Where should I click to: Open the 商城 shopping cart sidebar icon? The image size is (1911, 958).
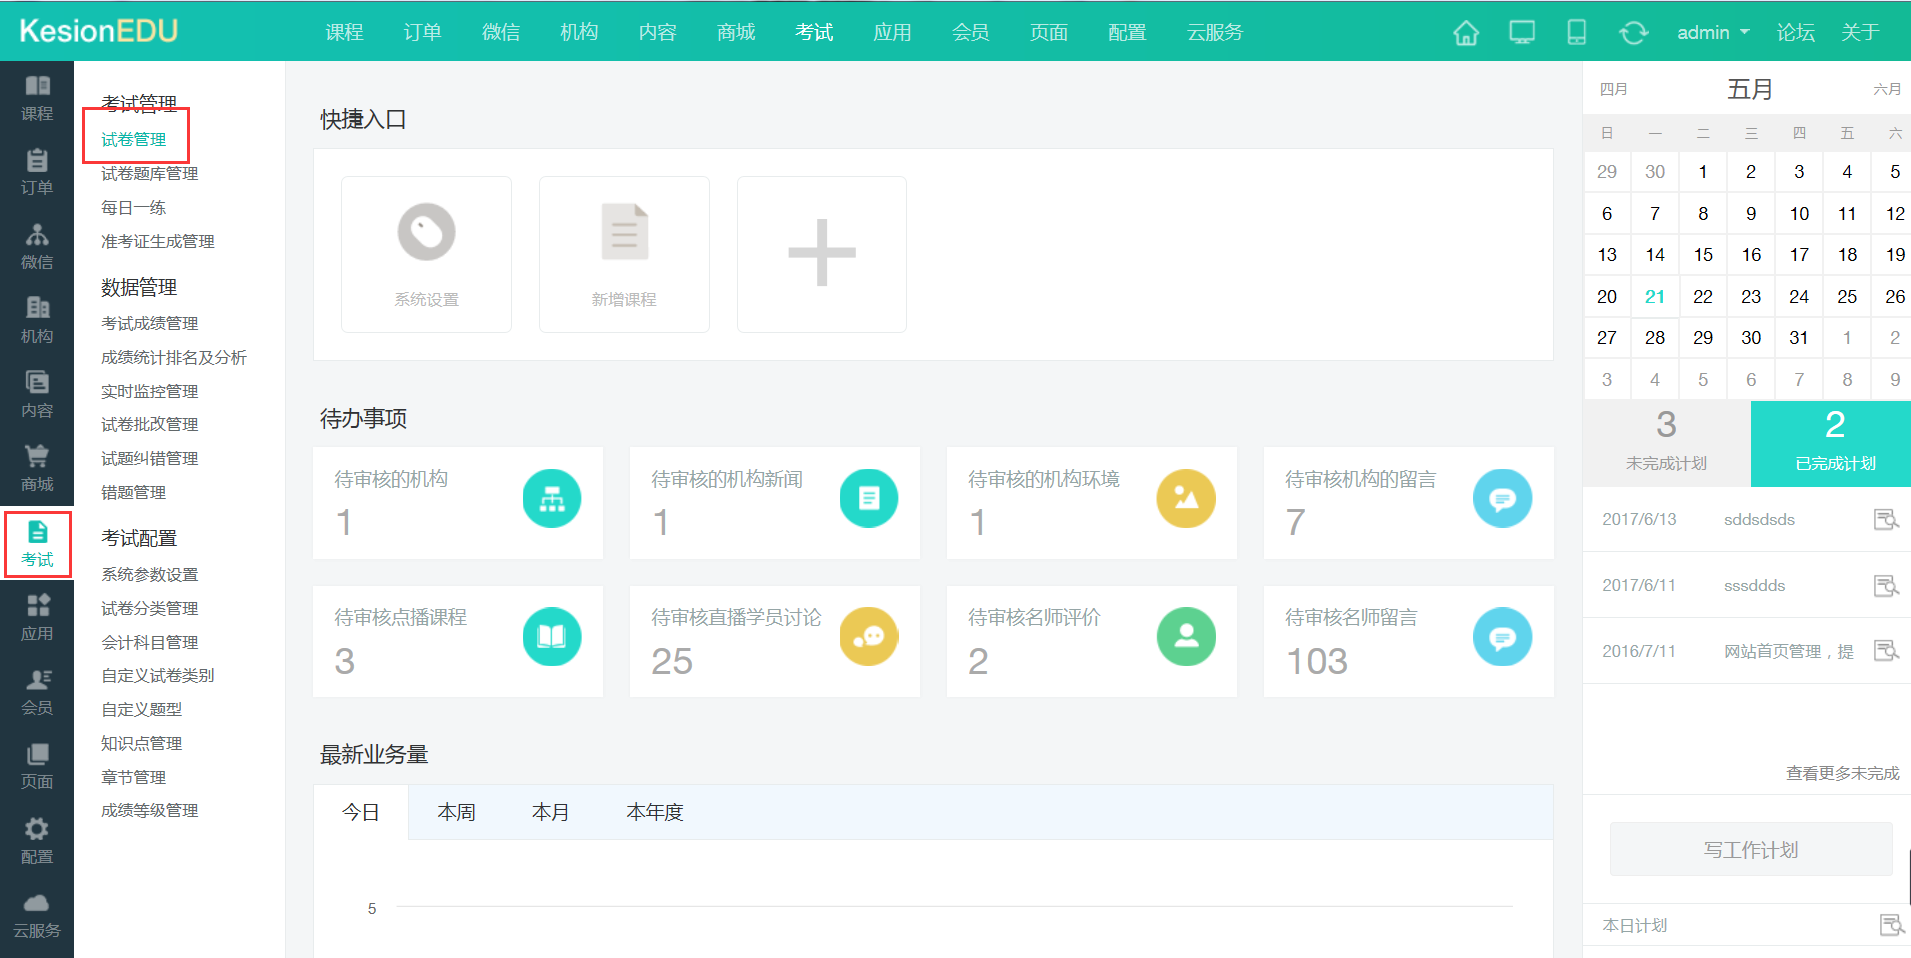pos(37,467)
